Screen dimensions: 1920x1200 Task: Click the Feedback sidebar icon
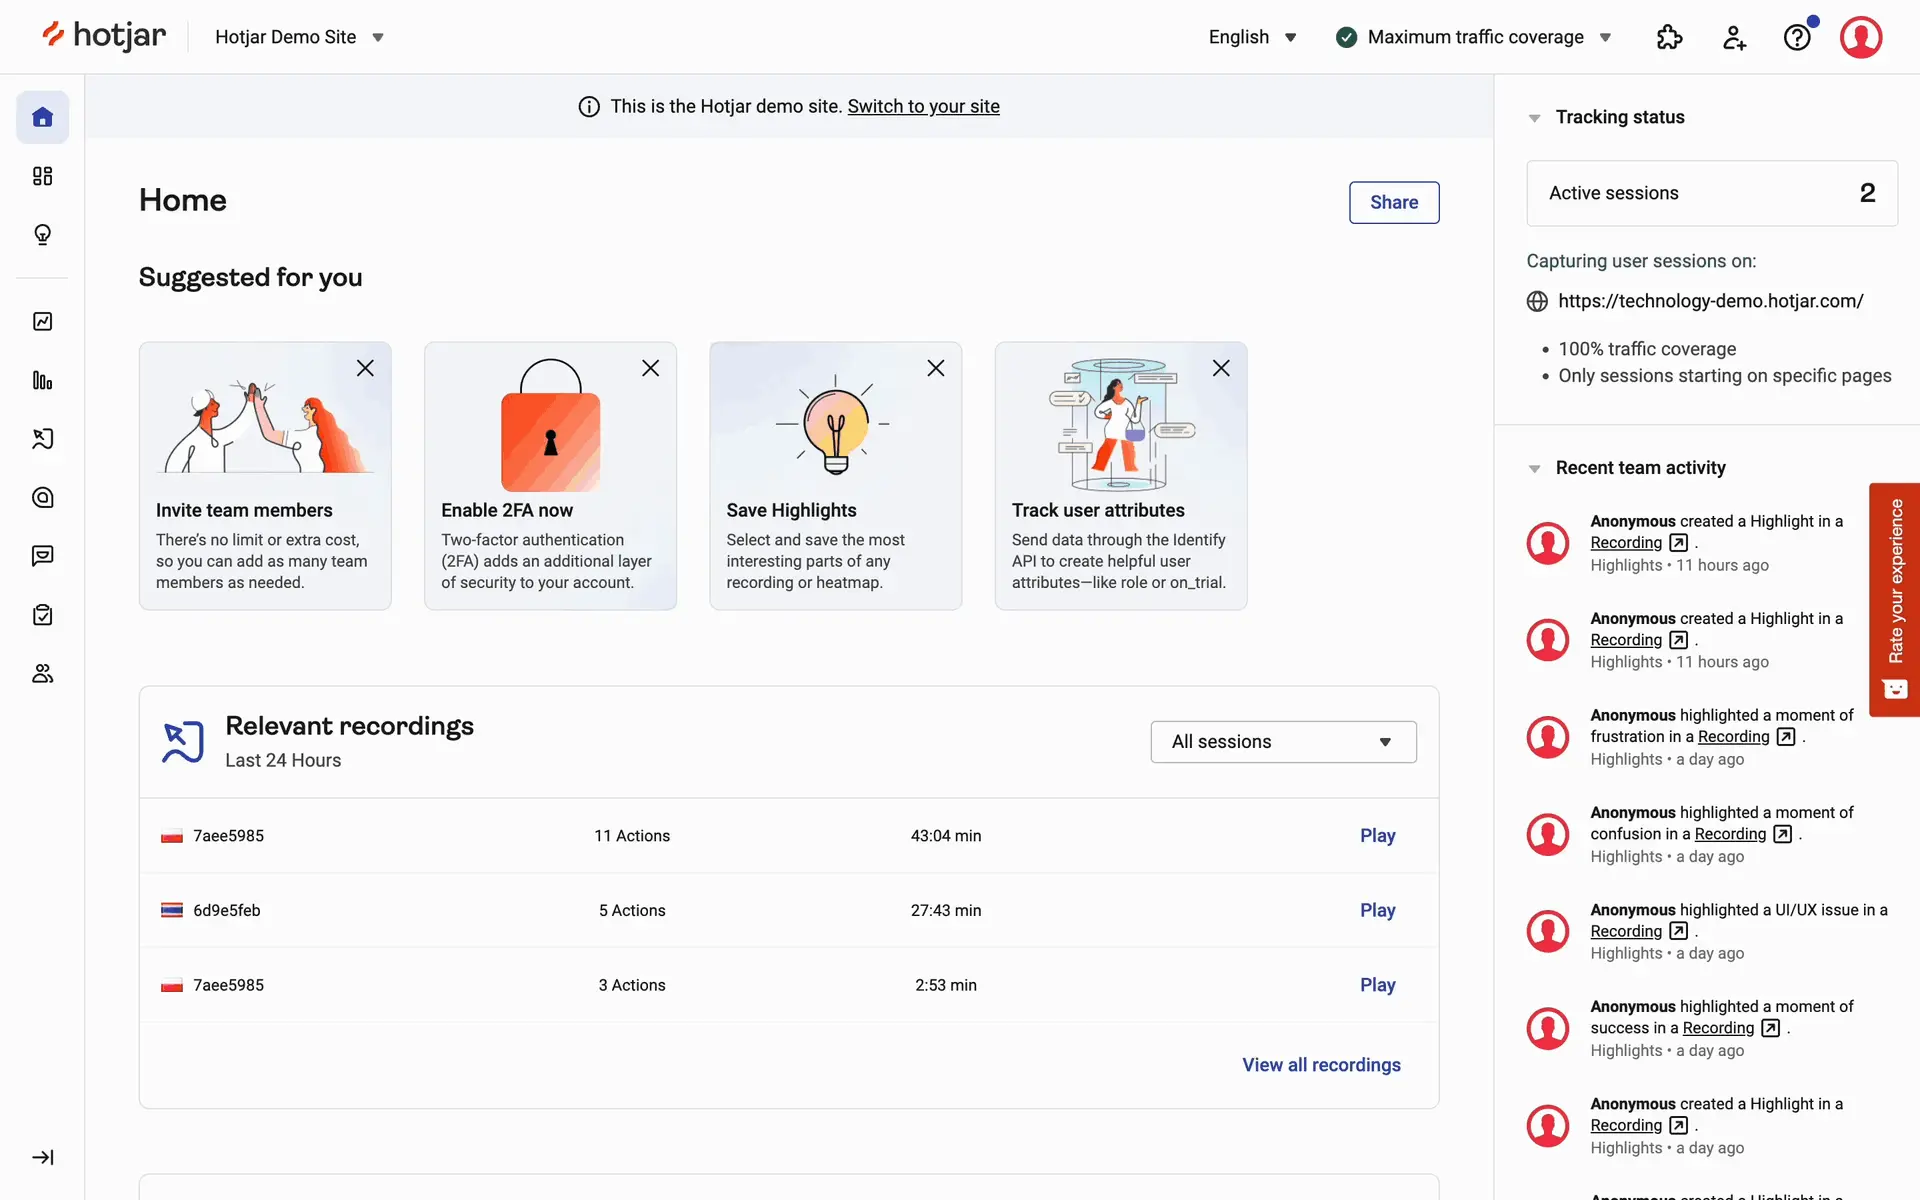pos(42,556)
